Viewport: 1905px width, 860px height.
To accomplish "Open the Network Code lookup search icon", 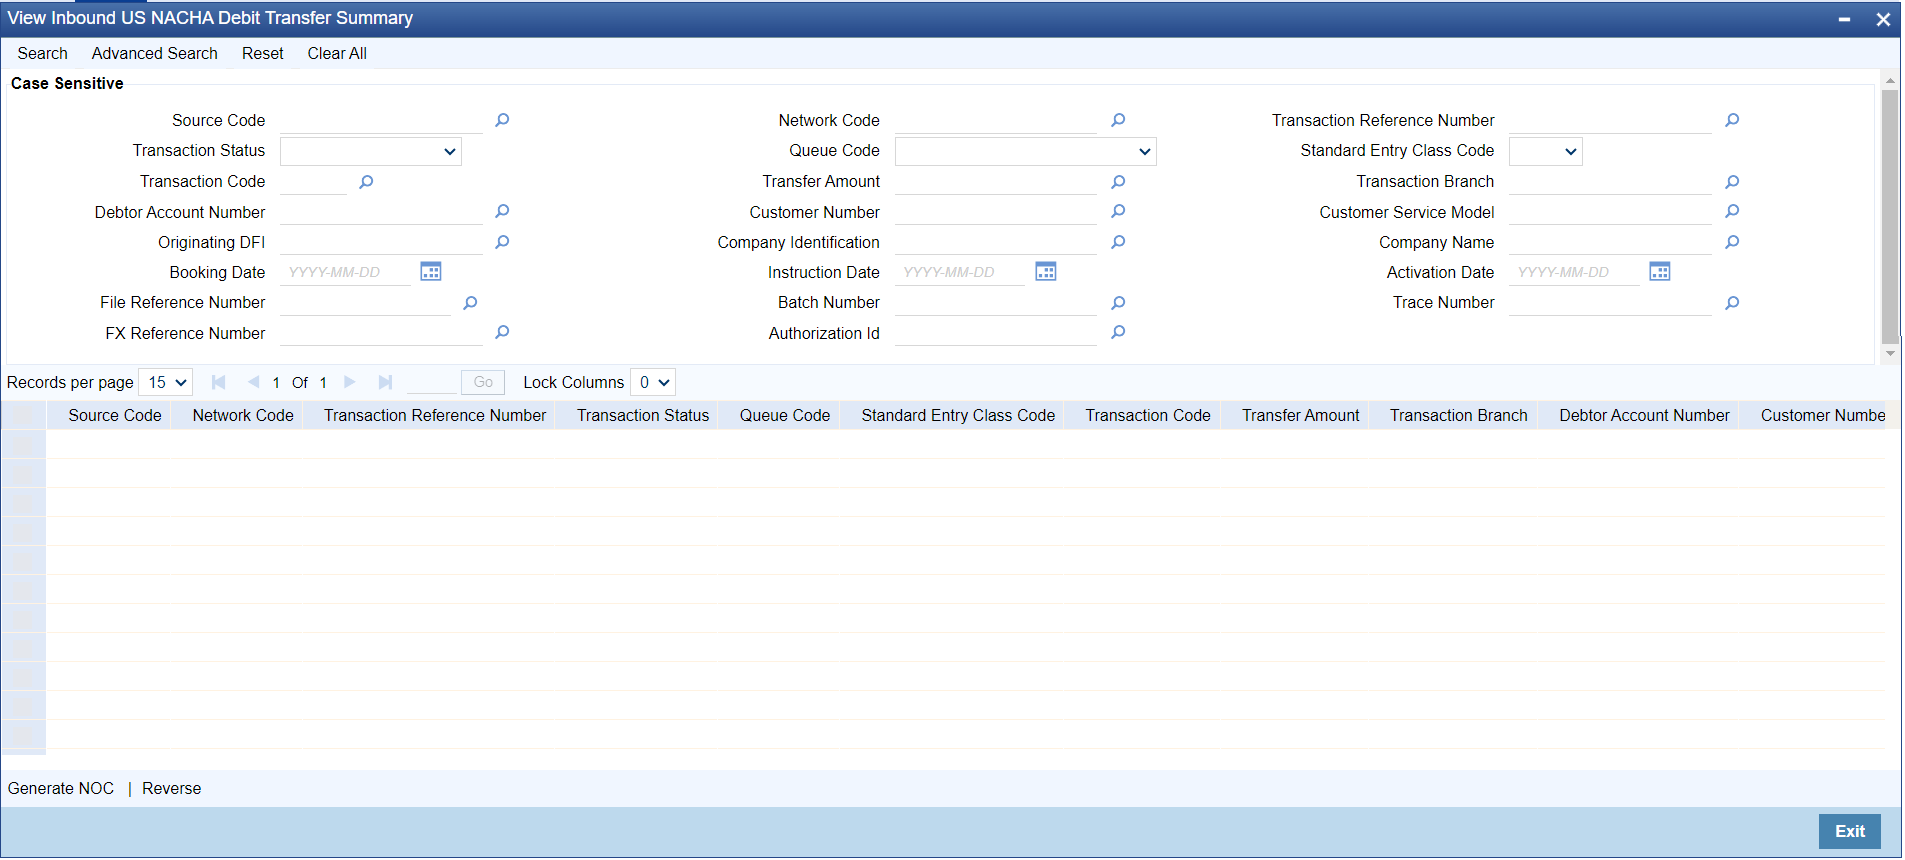I will pyautogui.click(x=1118, y=120).
